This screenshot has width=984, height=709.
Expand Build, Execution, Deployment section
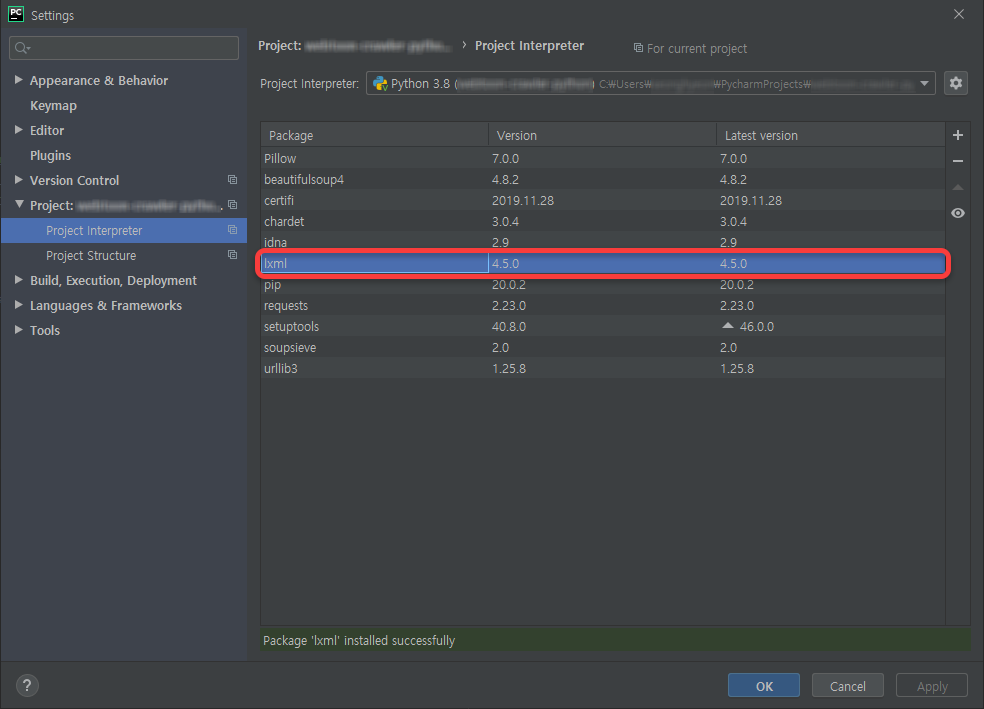(x=18, y=280)
